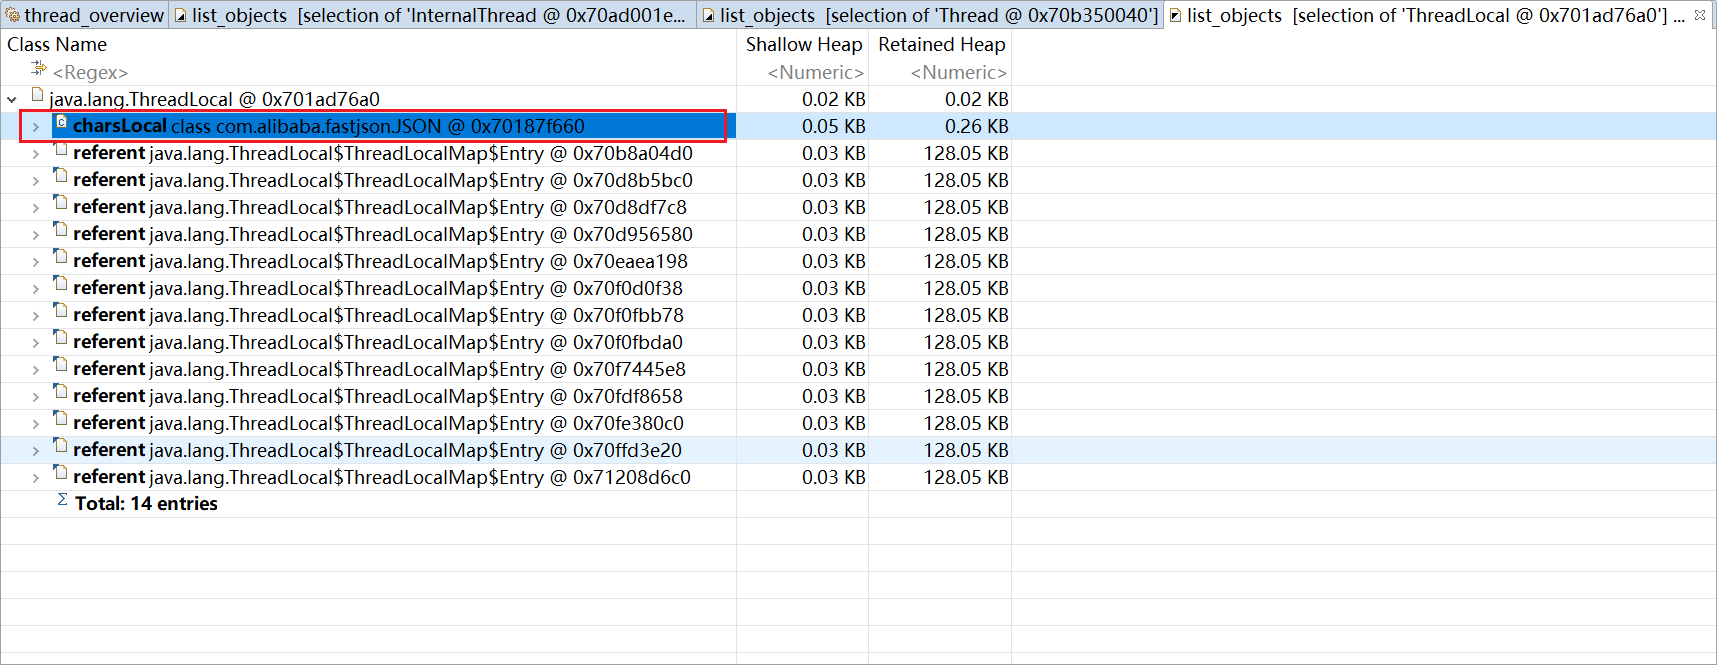Screen dimensions: 1717x665
Task: Expand referent Entry @ 0x70f0d0f38
Action: (x=36, y=289)
